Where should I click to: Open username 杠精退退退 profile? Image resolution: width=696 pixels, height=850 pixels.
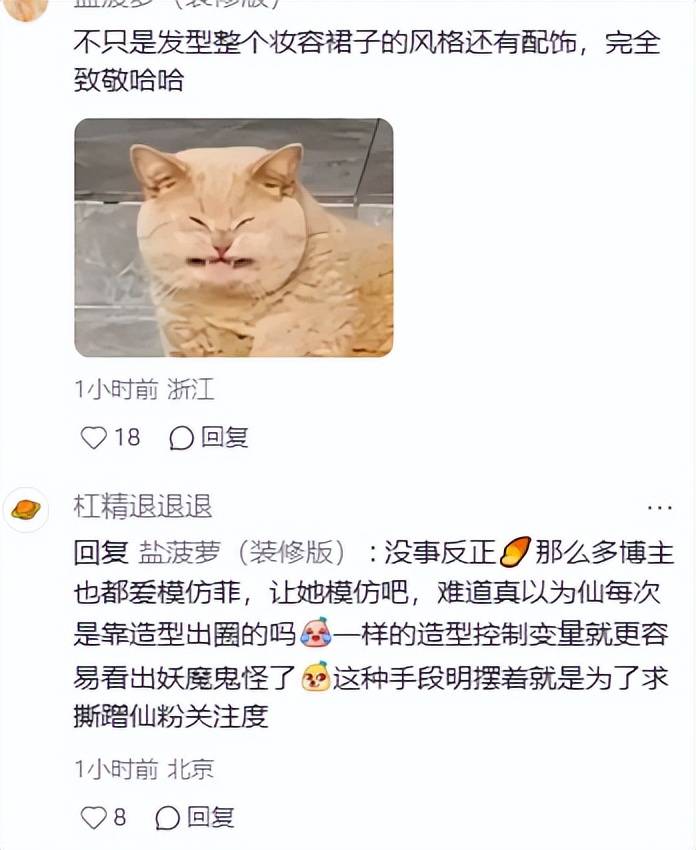143,506
